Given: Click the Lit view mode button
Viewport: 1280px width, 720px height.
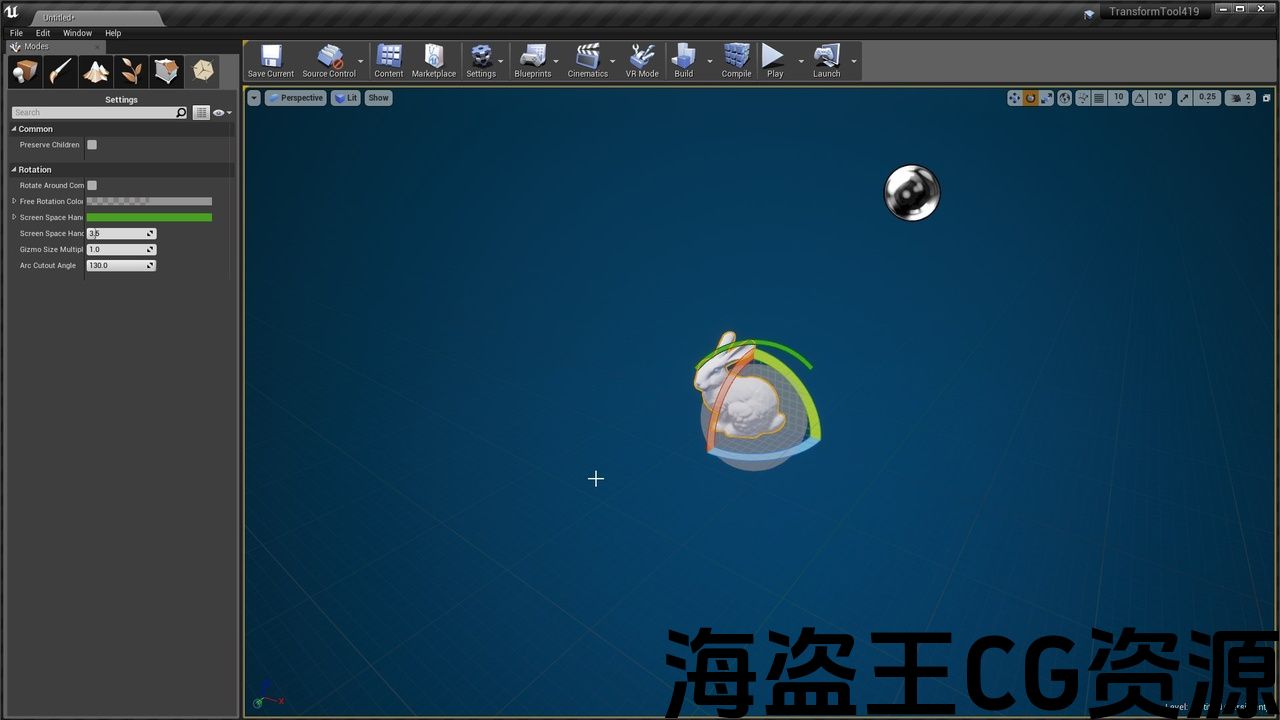Looking at the screenshot, I should tap(346, 98).
